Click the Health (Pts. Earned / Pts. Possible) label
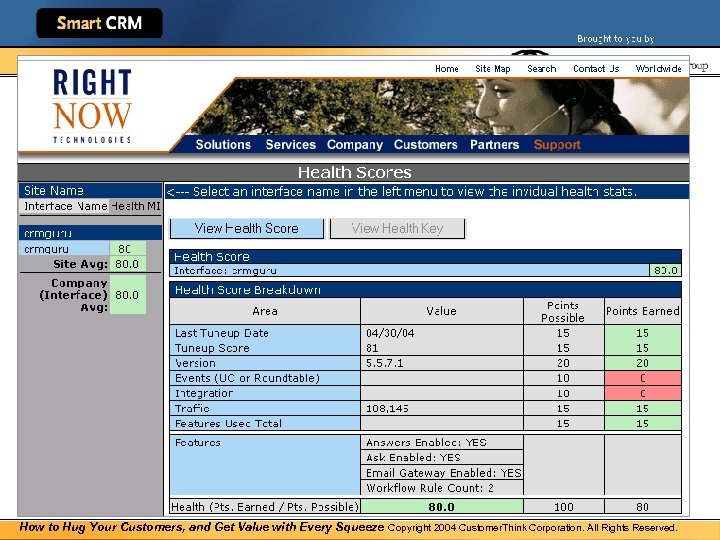The width and height of the screenshot is (720, 540). [x=265, y=506]
